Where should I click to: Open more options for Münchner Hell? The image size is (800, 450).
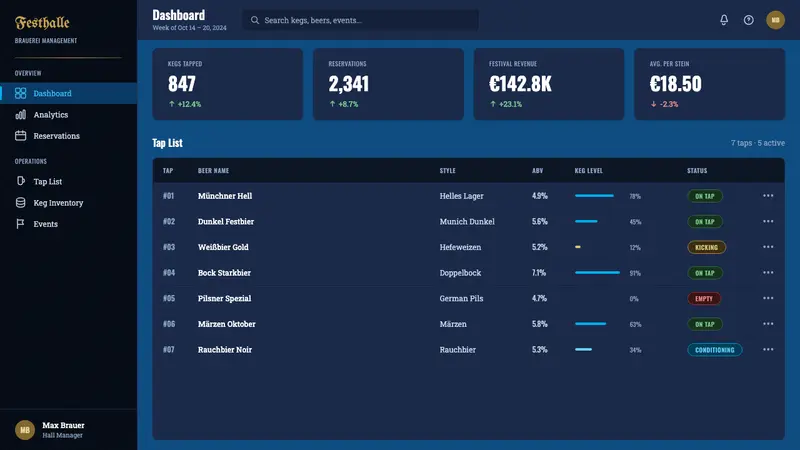point(768,196)
